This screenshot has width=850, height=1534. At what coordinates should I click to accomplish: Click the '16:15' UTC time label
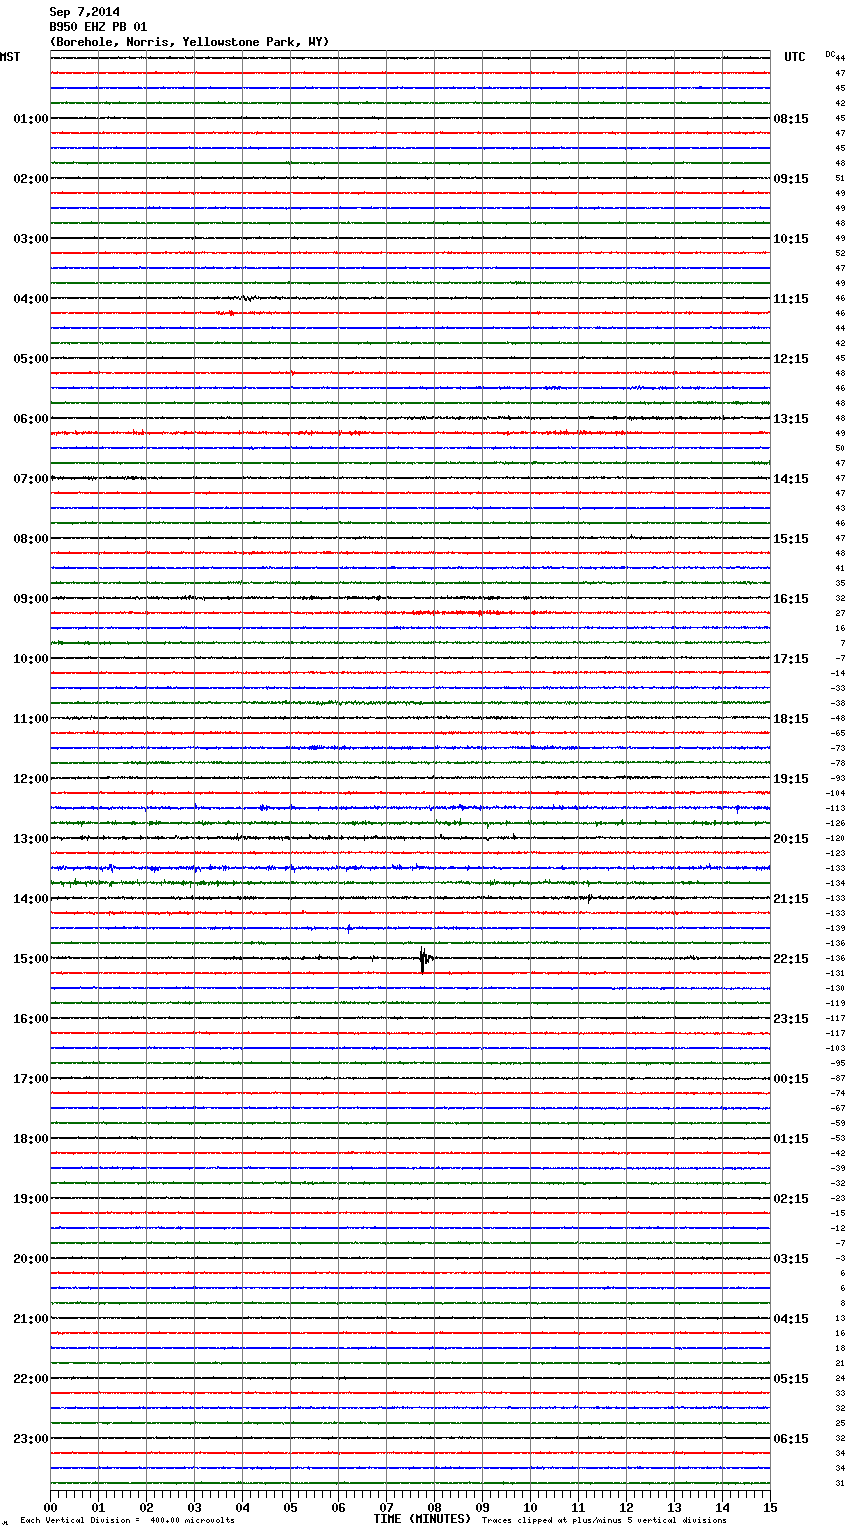[791, 599]
